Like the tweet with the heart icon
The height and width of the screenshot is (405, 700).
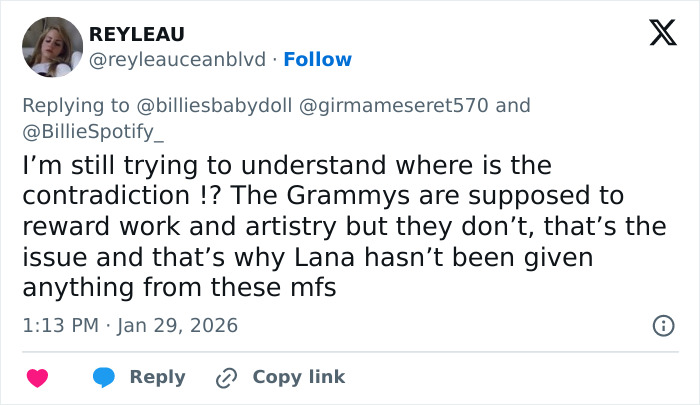pos(38,377)
